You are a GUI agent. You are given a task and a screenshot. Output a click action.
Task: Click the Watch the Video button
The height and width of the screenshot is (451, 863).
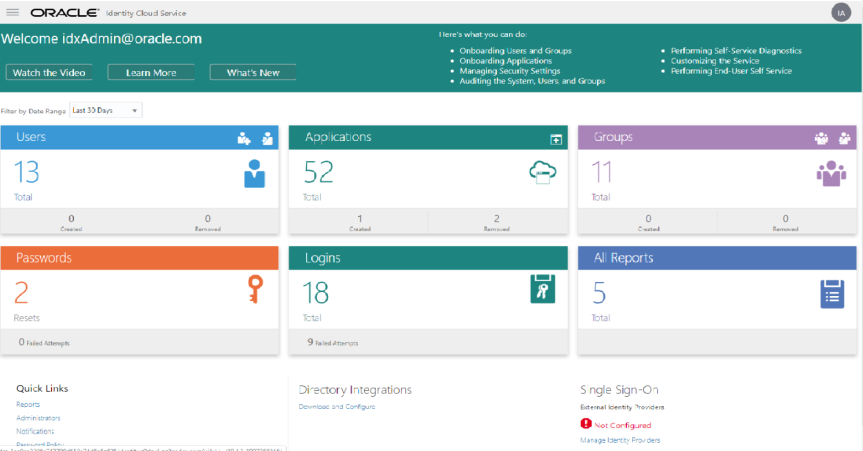point(49,72)
